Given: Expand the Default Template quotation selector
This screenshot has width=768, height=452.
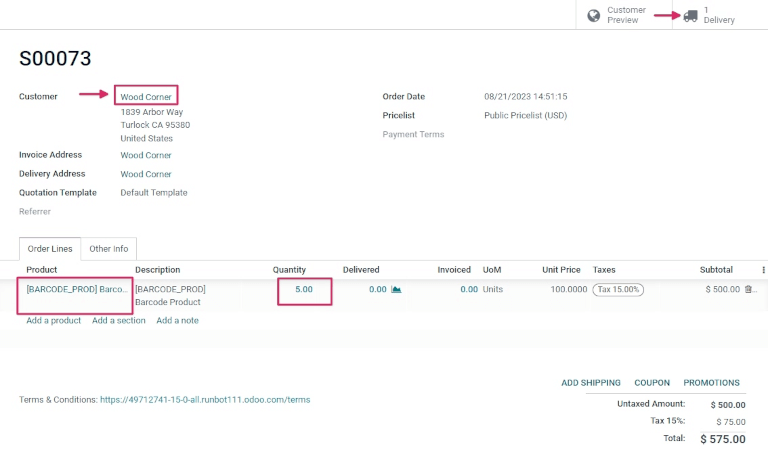Looking at the screenshot, I should click(153, 193).
